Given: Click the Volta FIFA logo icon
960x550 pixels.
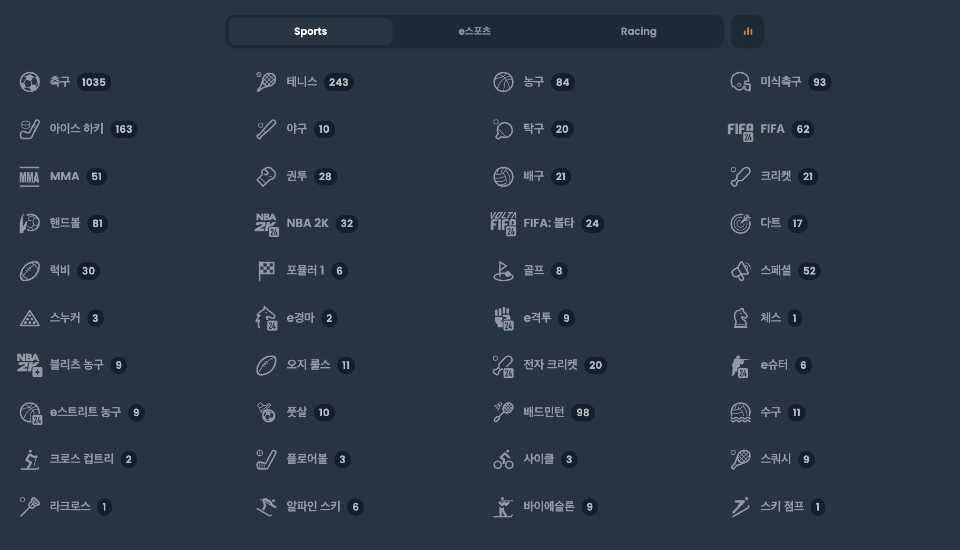Looking at the screenshot, I should click(503, 224).
